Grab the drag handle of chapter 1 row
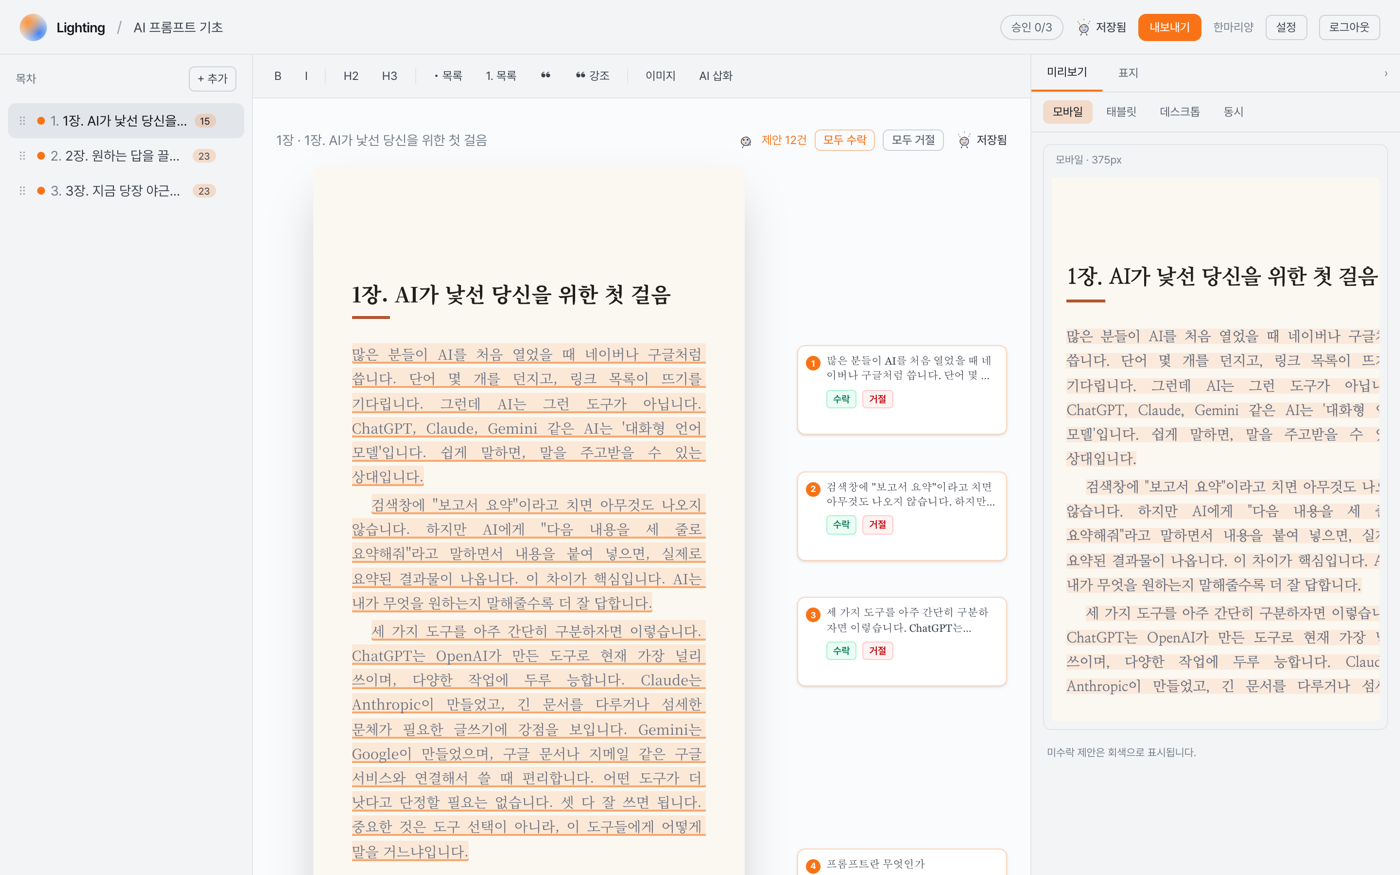This screenshot has width=1400, height=875. 22,121
